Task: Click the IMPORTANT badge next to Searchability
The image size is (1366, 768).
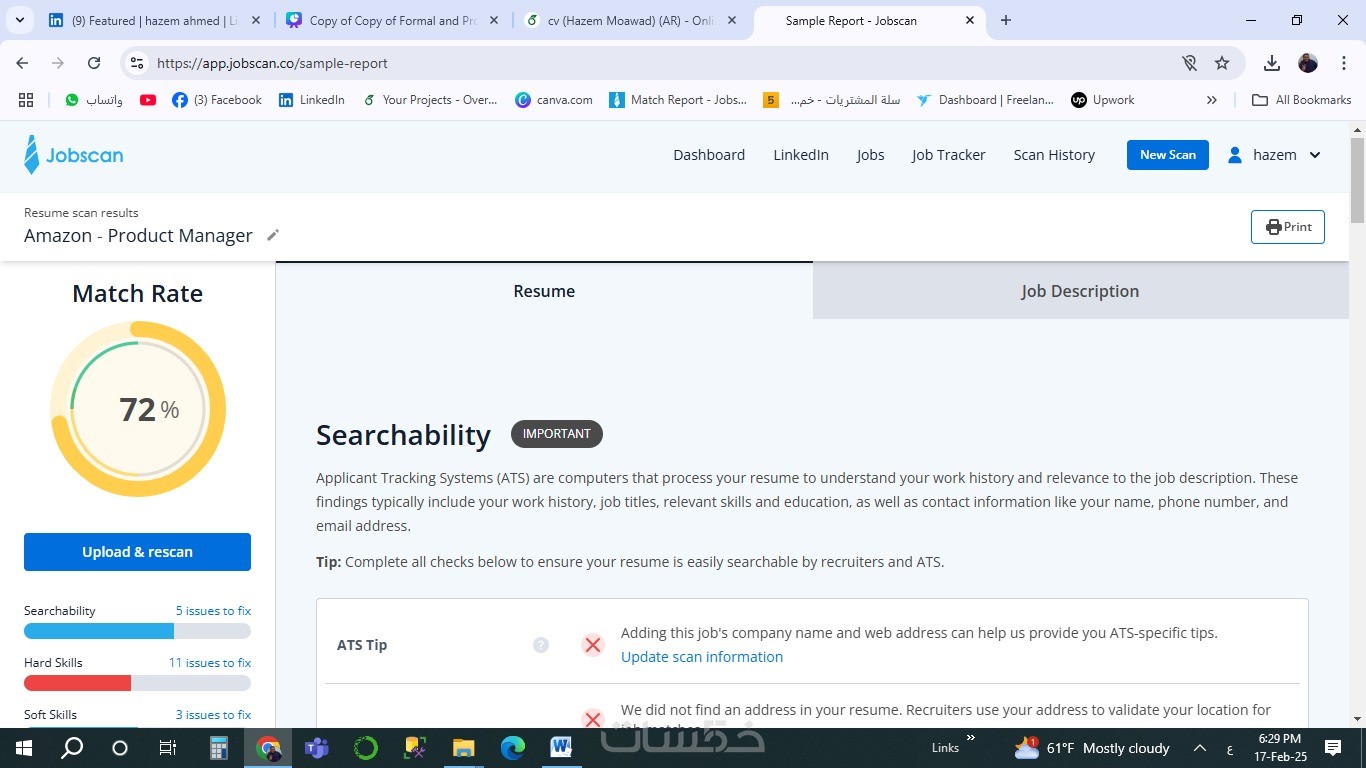Action: click(557, 434)
